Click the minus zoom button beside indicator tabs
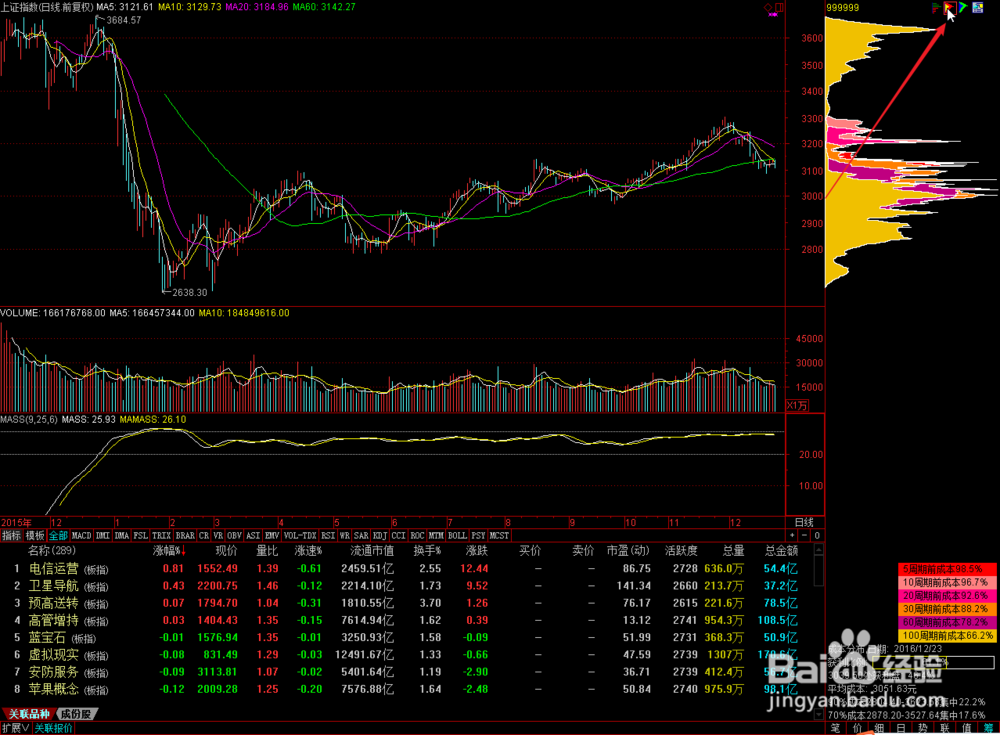1000x735 pixels. (x=804, y=535)
